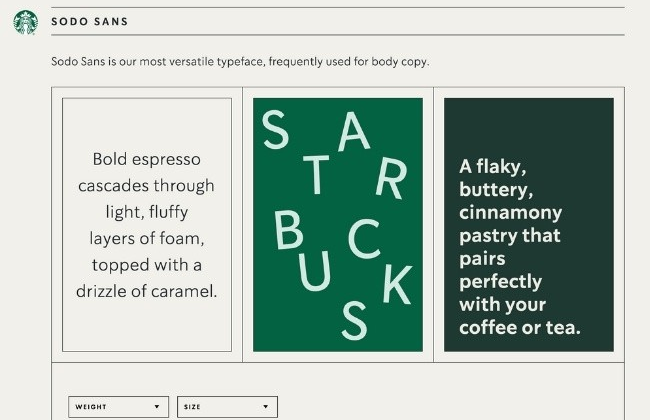
Task: Click the arrow on the Weight selector
Action: click(x=157, y=407)
